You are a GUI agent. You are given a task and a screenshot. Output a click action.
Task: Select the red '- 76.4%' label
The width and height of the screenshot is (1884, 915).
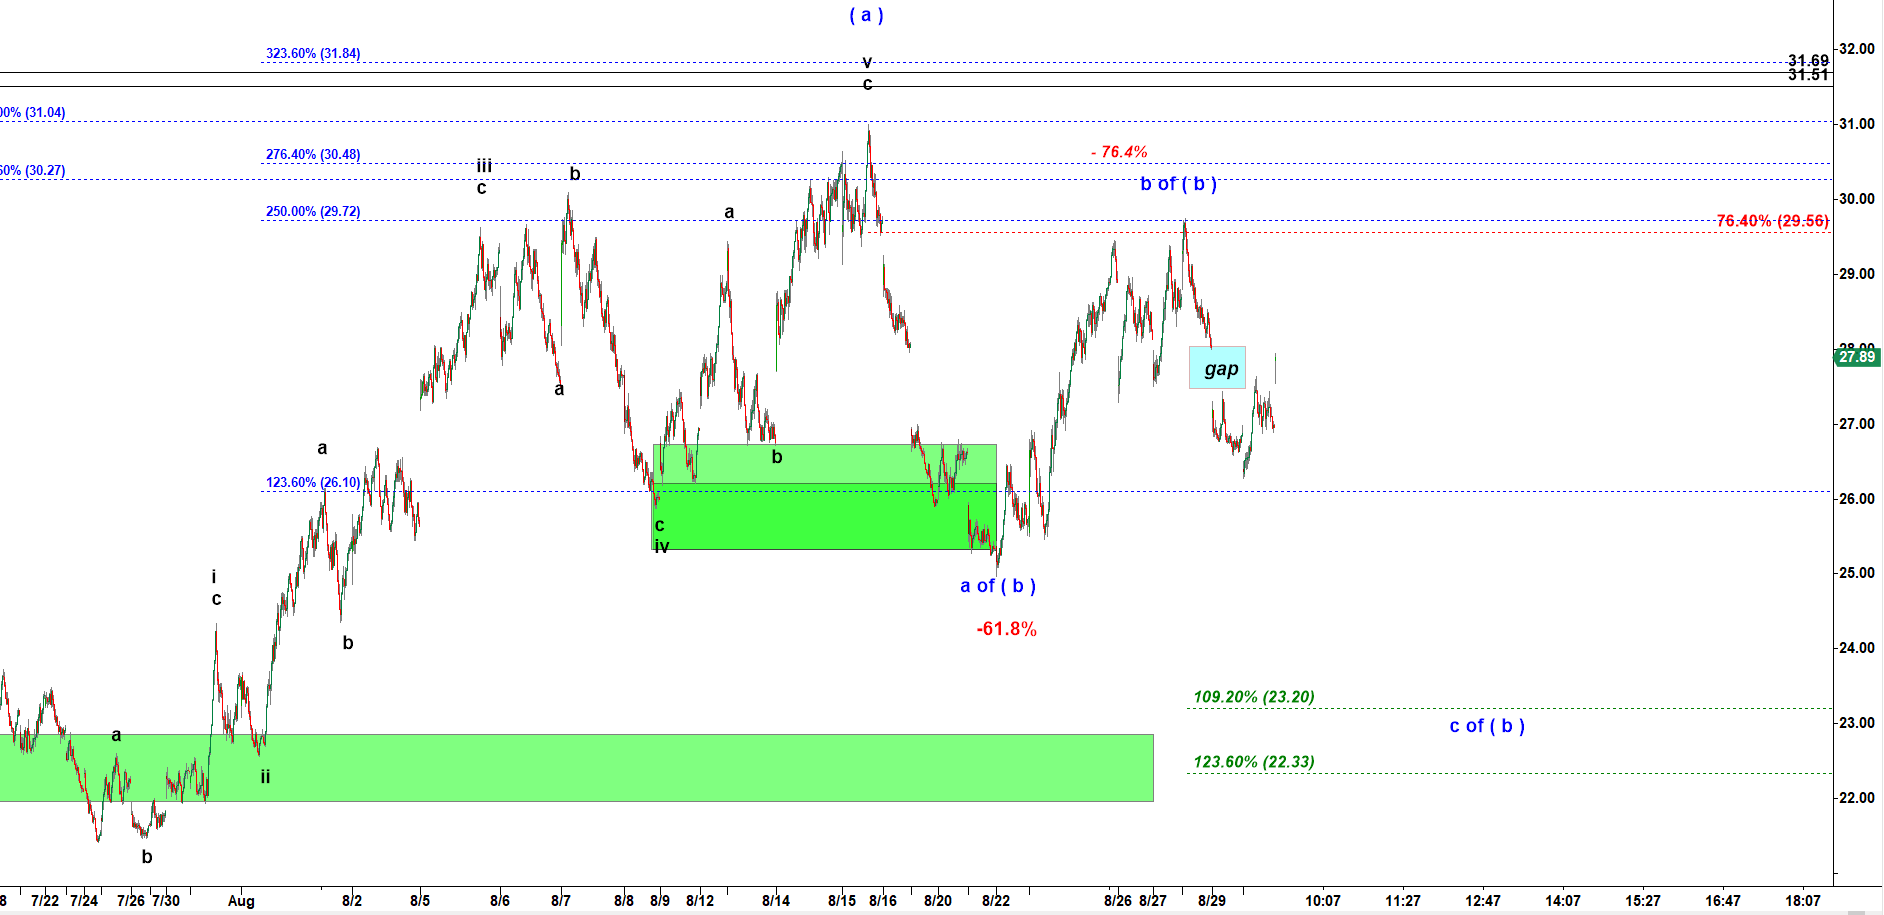coord(1119,152)
